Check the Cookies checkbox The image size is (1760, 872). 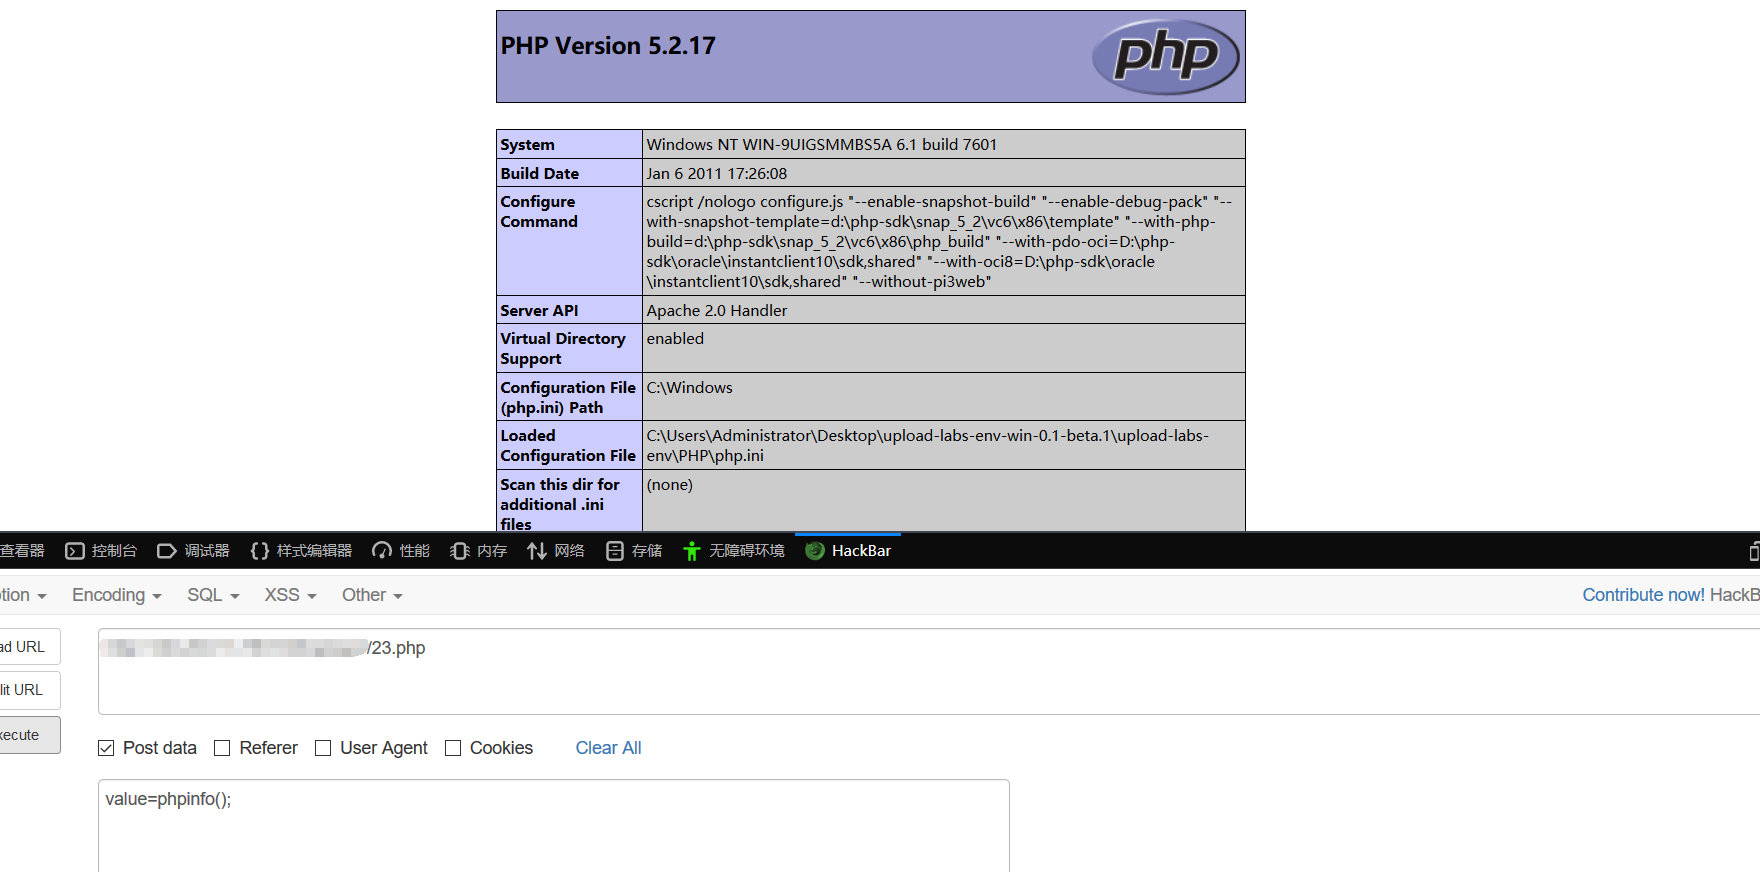[453, 748]
